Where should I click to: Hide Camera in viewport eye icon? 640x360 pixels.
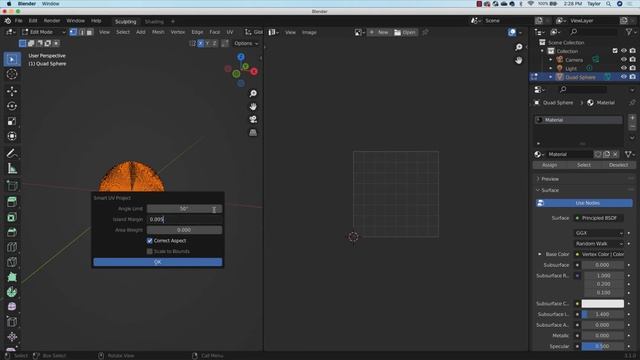624,60
